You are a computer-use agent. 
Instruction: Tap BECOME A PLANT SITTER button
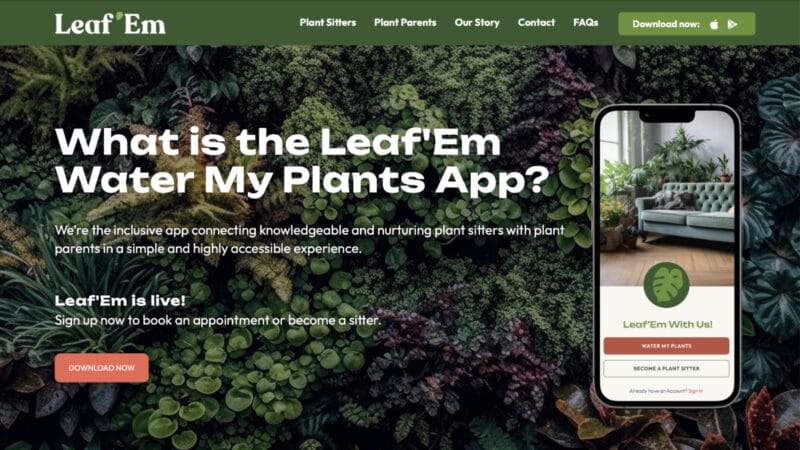(x=666, y=368)
